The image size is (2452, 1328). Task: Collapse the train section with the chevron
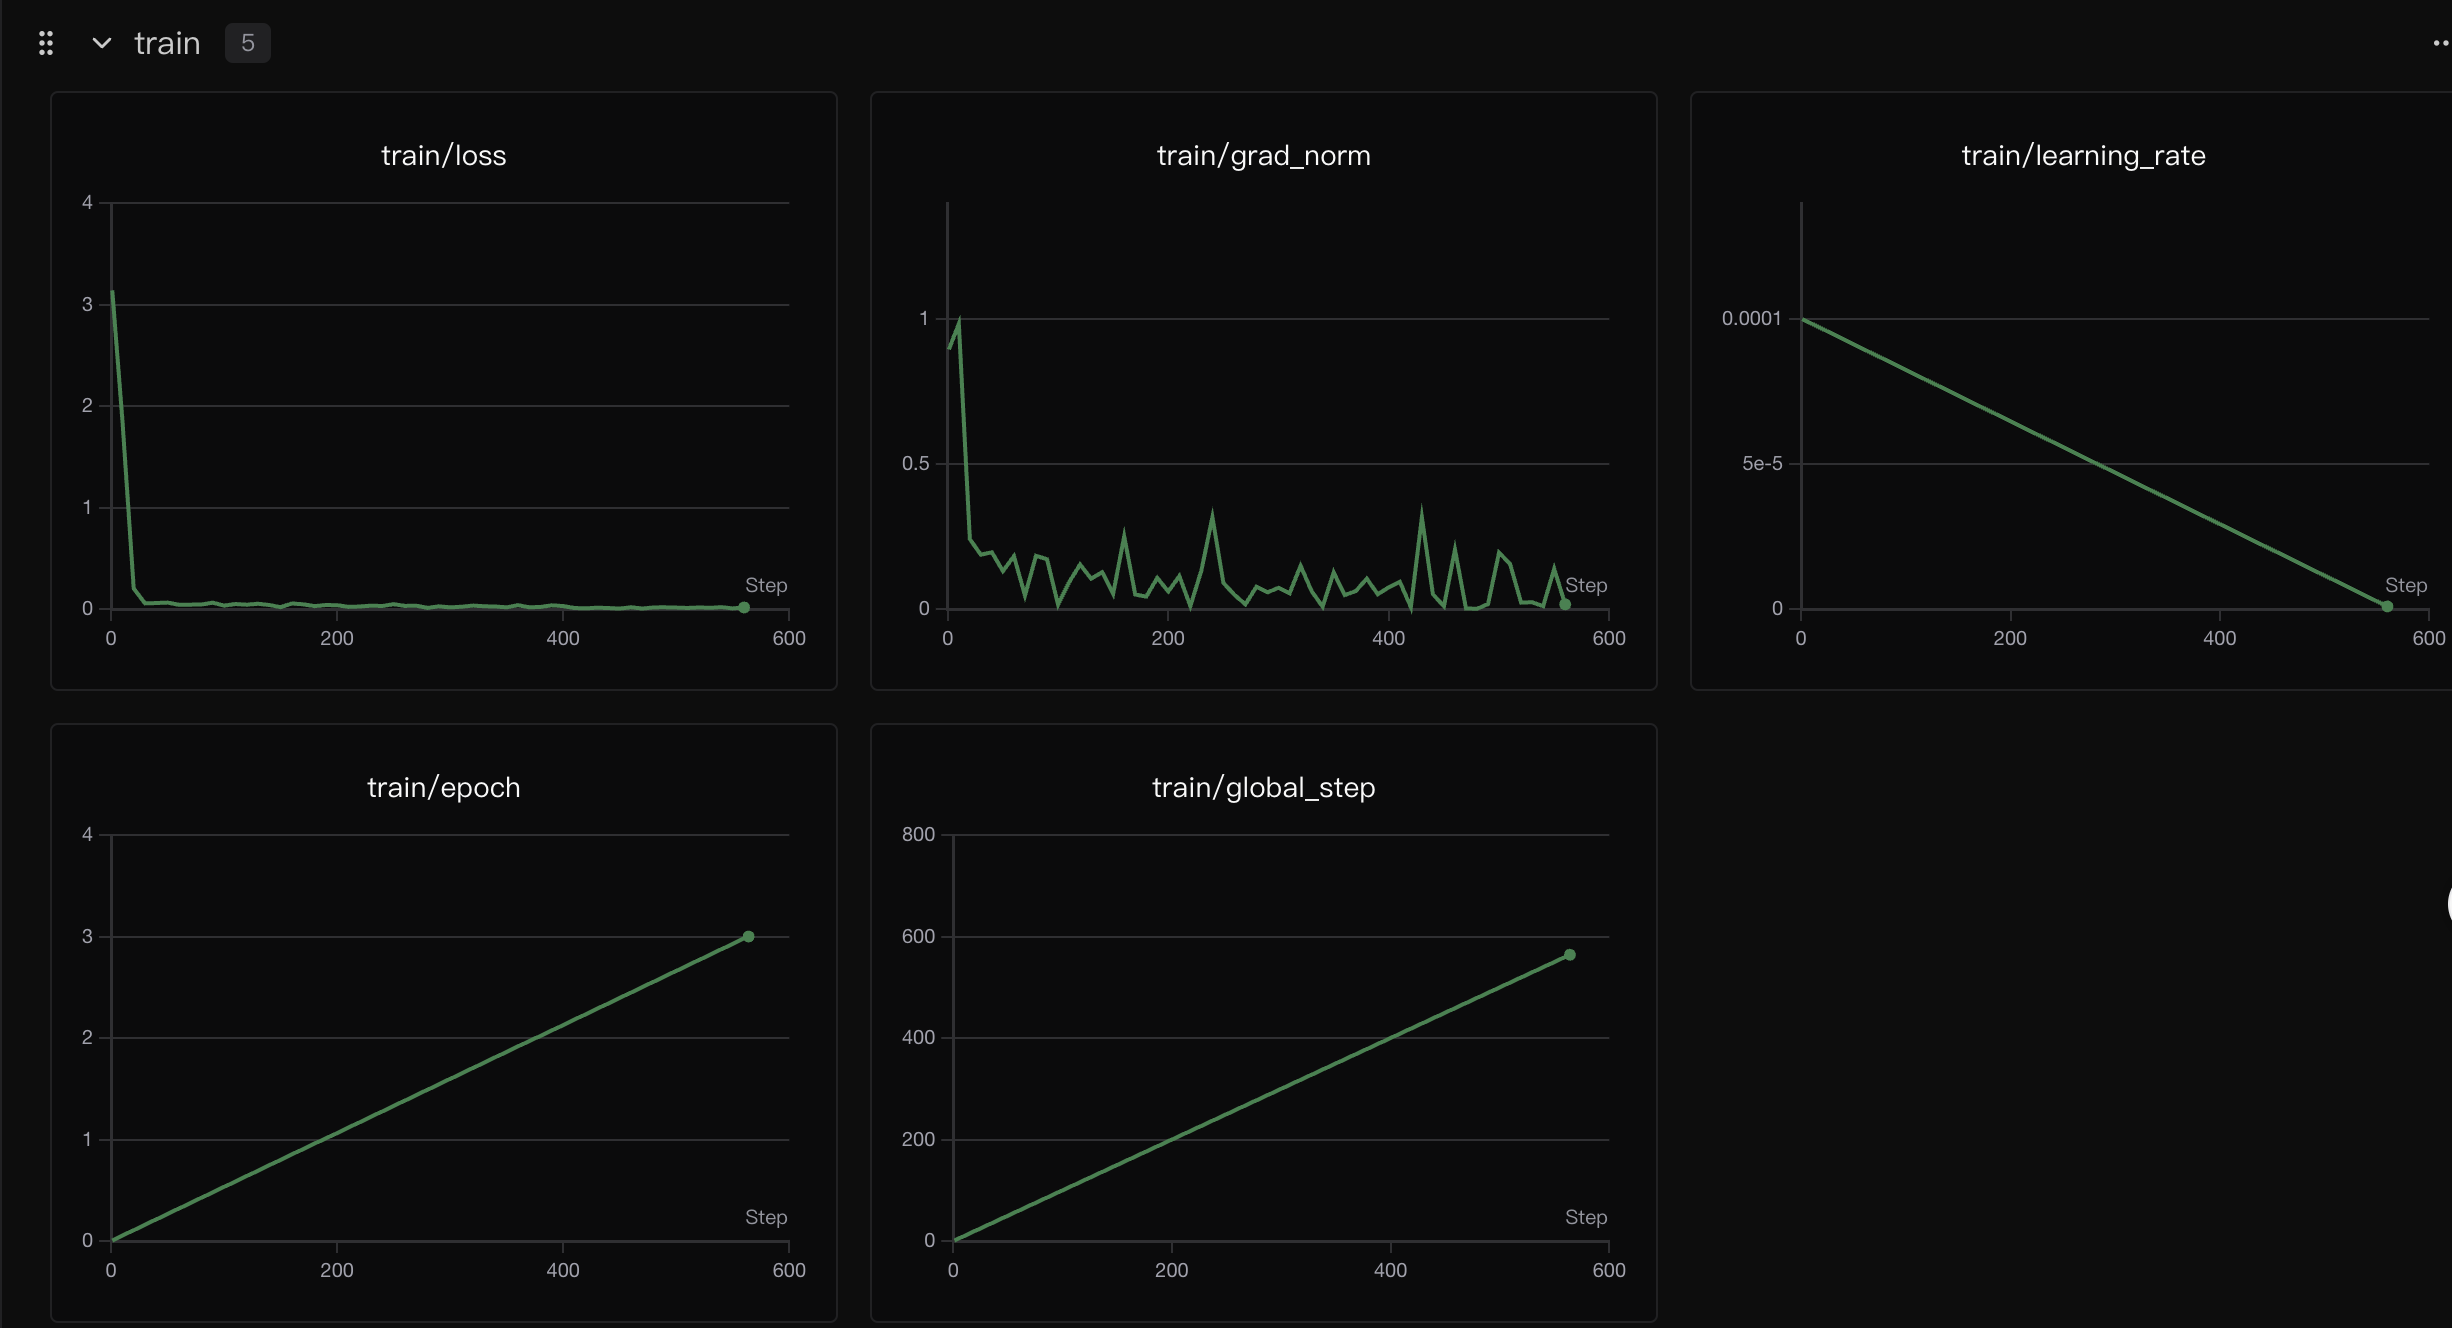[101, 43]
